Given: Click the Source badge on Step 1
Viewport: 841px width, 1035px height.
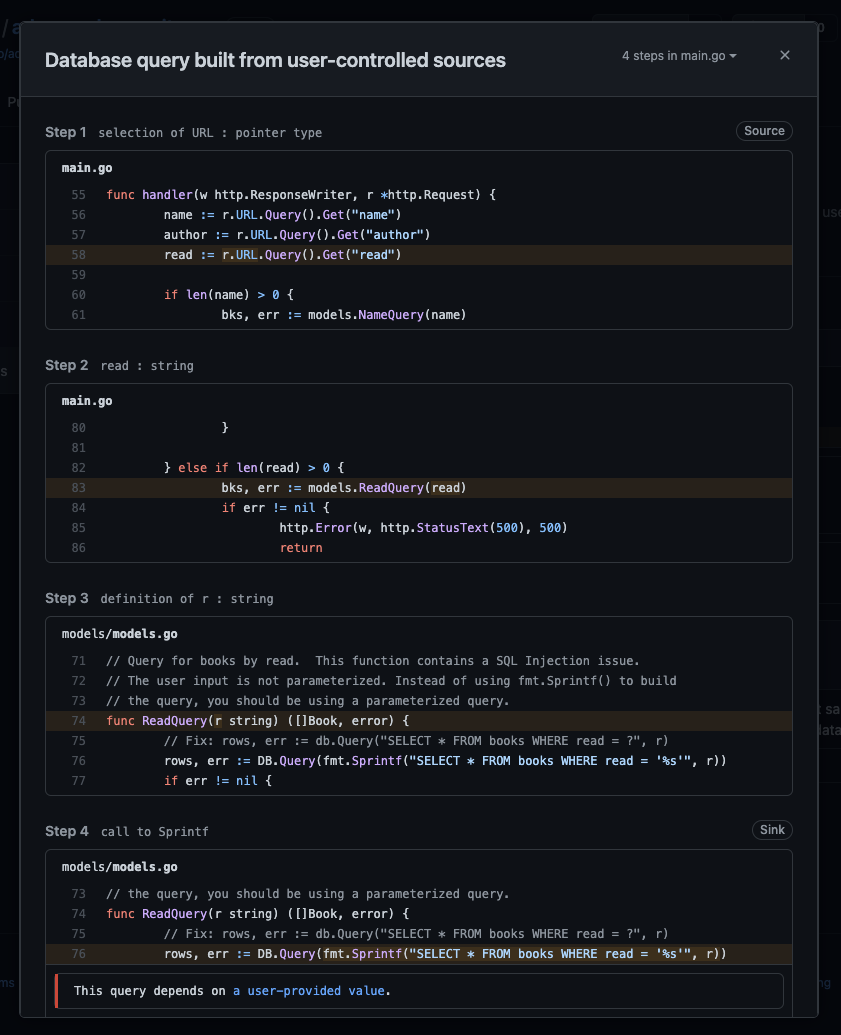Looking at the screenshot, I should click(x=764, y=131).
